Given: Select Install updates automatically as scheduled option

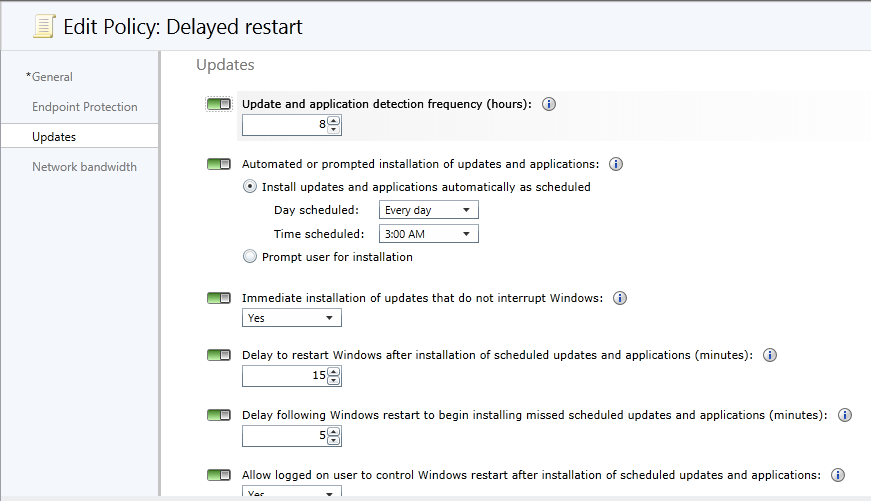Looking at the screenshot, I should tap(250, 187).
